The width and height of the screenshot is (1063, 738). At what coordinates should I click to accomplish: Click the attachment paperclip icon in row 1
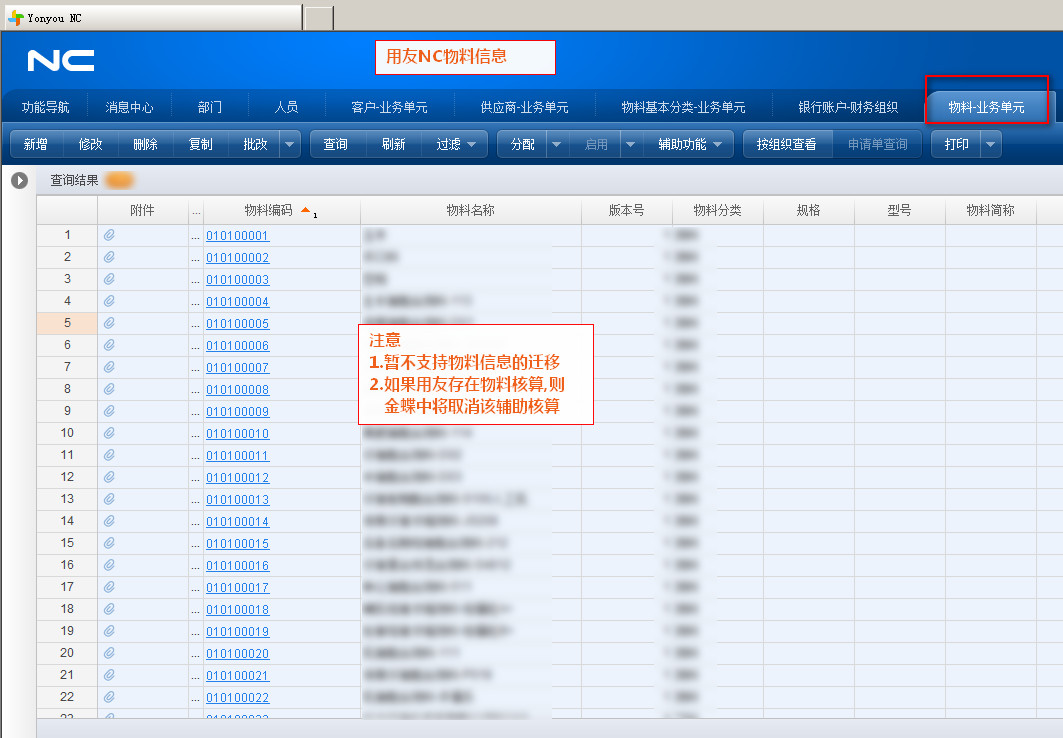(109, 235)
